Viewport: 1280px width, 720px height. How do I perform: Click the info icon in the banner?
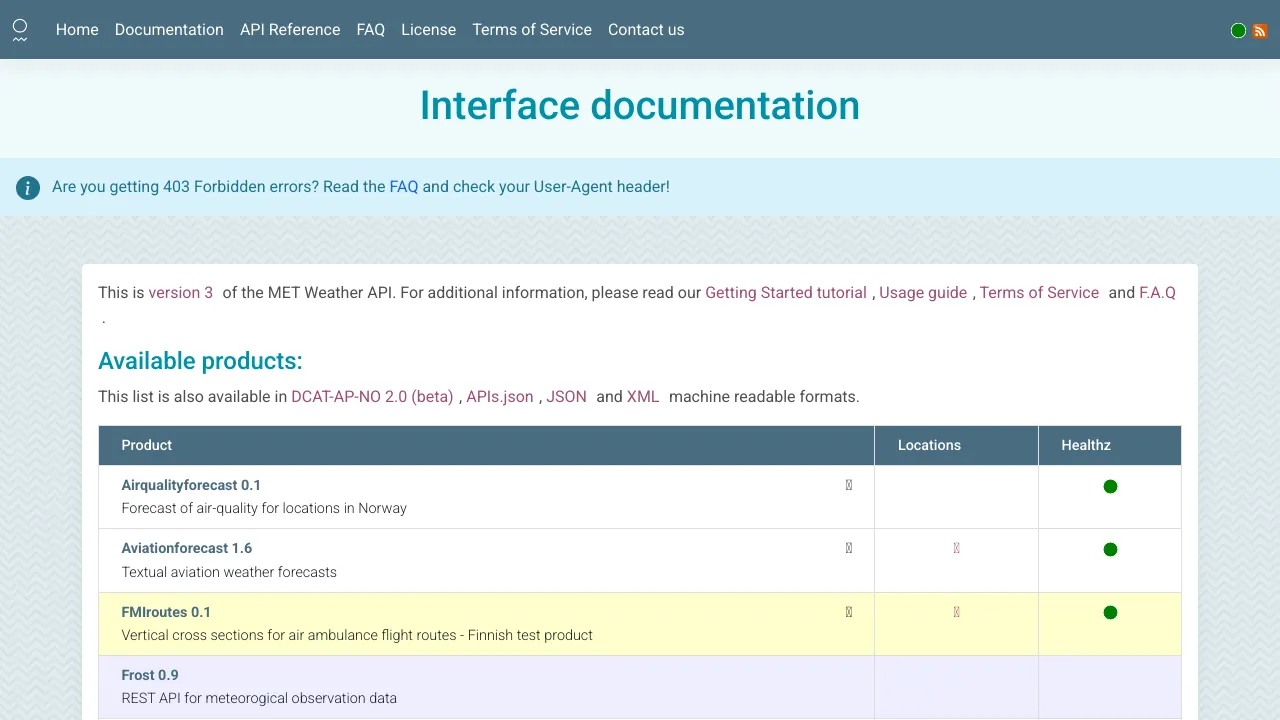point(28,187)
